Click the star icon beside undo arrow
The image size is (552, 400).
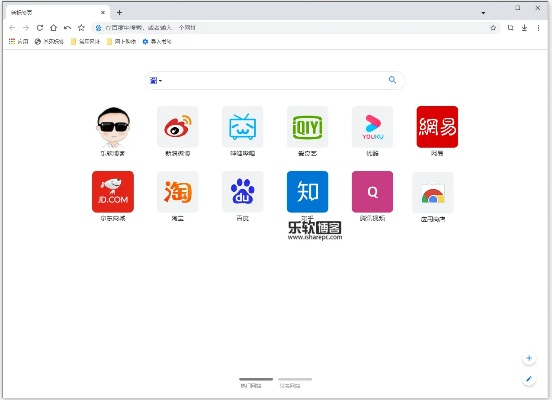tap(81, 27)
